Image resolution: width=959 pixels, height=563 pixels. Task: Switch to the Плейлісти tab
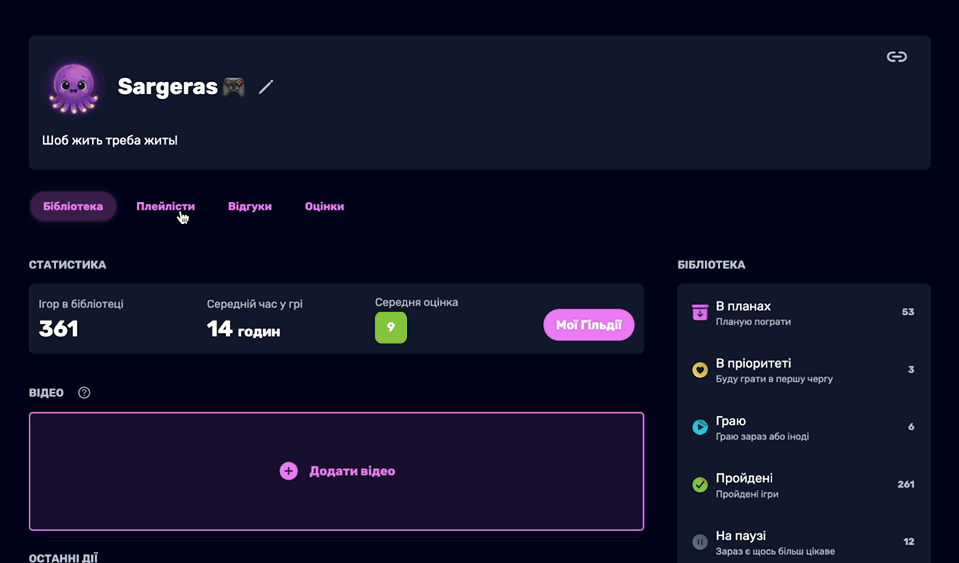click(165, 207)
